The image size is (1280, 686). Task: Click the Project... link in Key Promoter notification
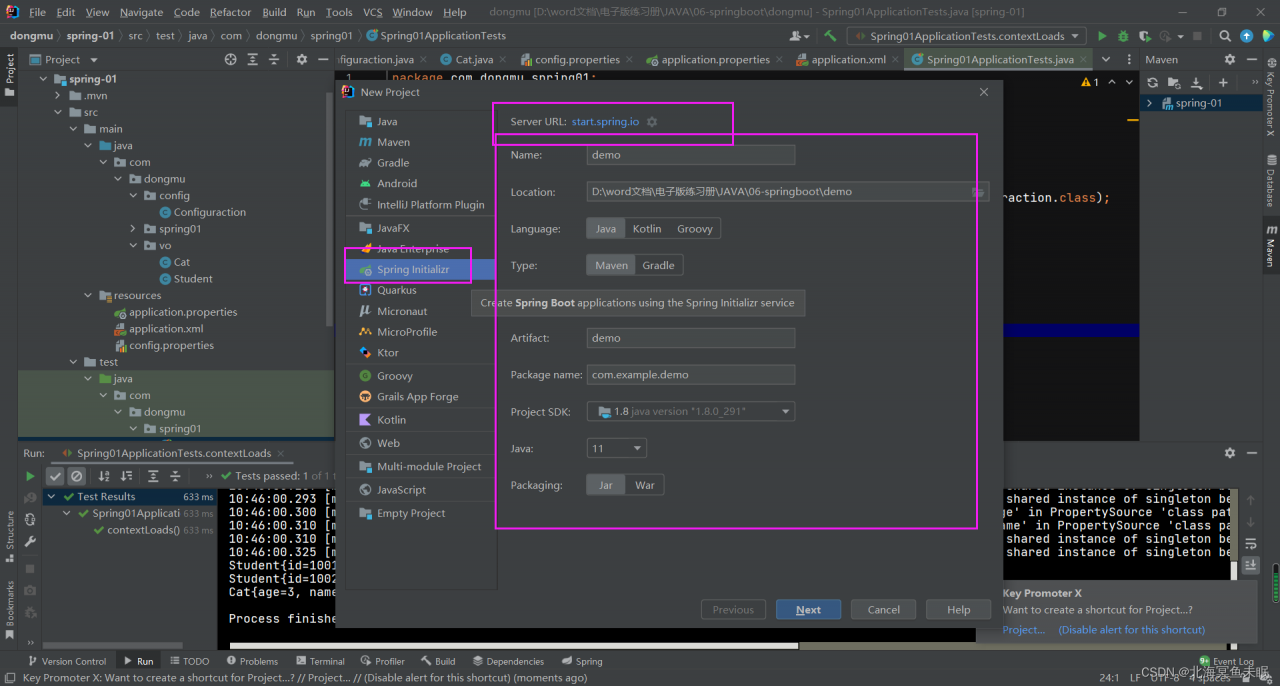tap(1024, 630)
